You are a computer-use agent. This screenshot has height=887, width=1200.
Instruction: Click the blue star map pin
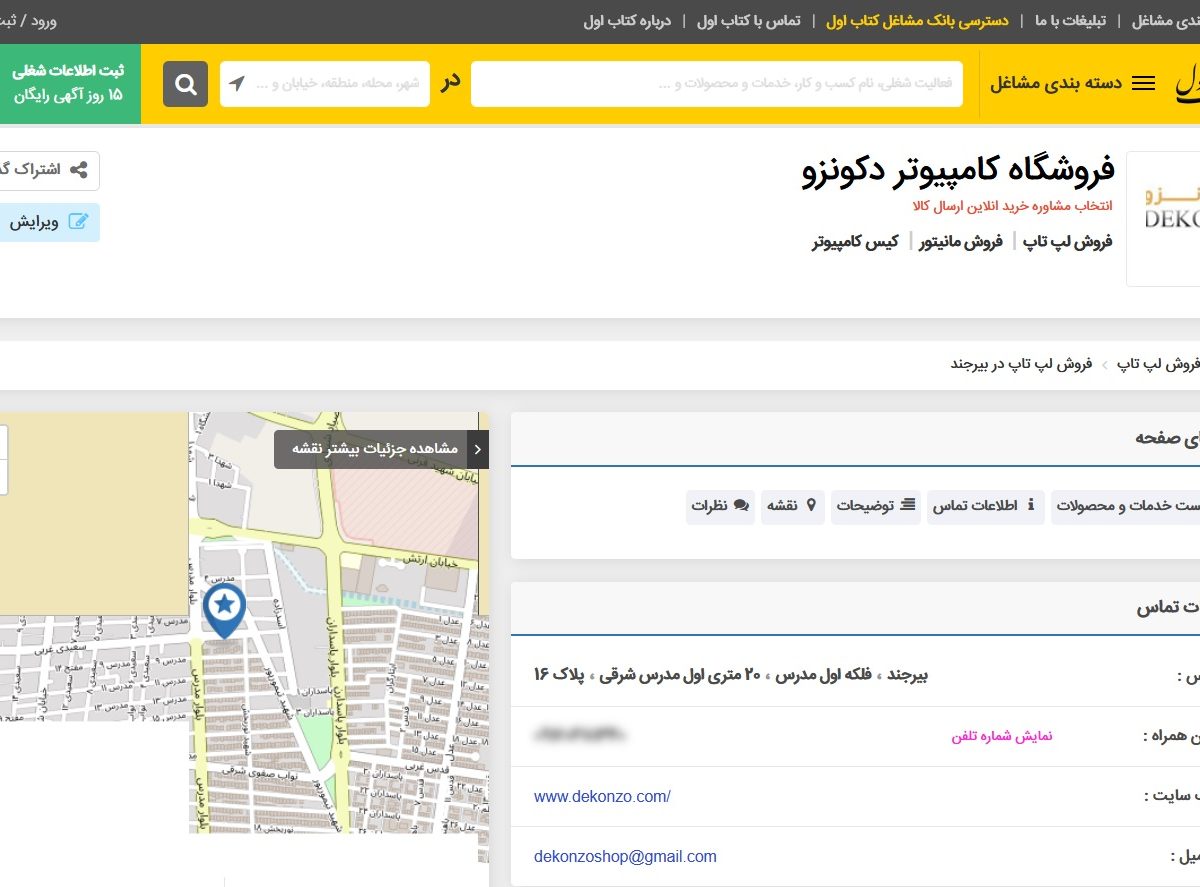click(x=225, y=611)
